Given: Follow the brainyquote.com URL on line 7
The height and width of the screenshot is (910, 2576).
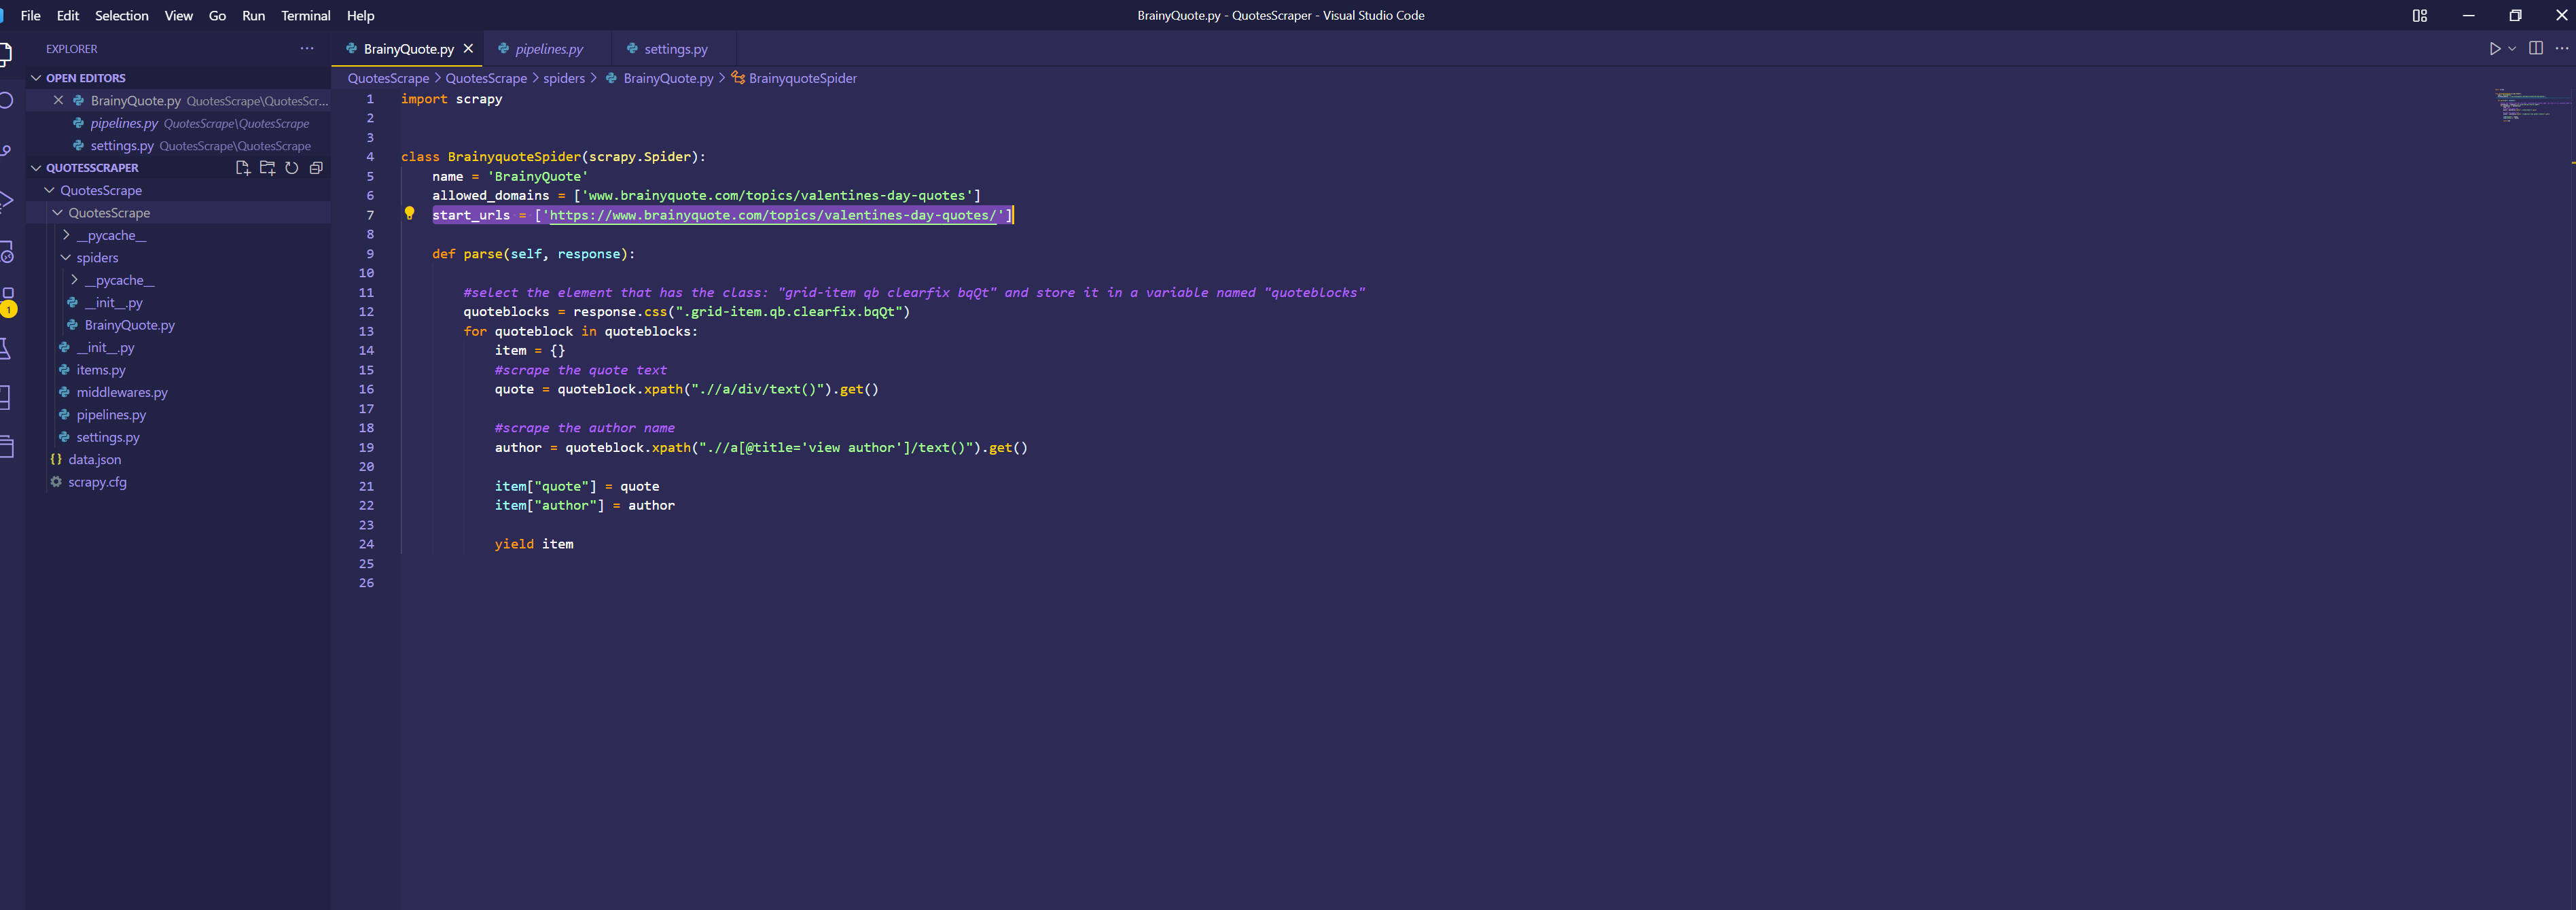Looking at the screenshot, I should point(773,215).
